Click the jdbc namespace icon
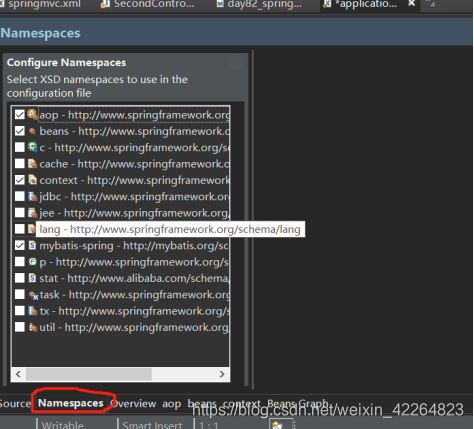 point(32,196)
